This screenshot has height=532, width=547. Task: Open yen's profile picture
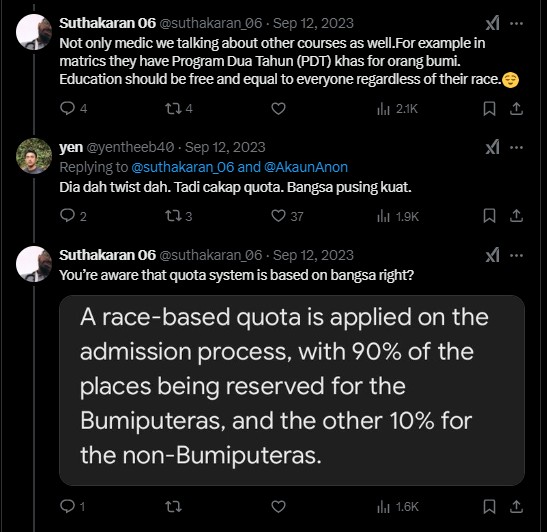tap(34, 156)
